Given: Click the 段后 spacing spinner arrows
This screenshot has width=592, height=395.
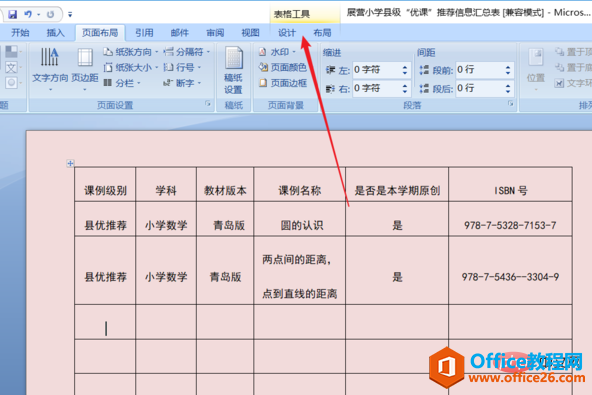Looking at the screenshot, I should coord(508,88).
